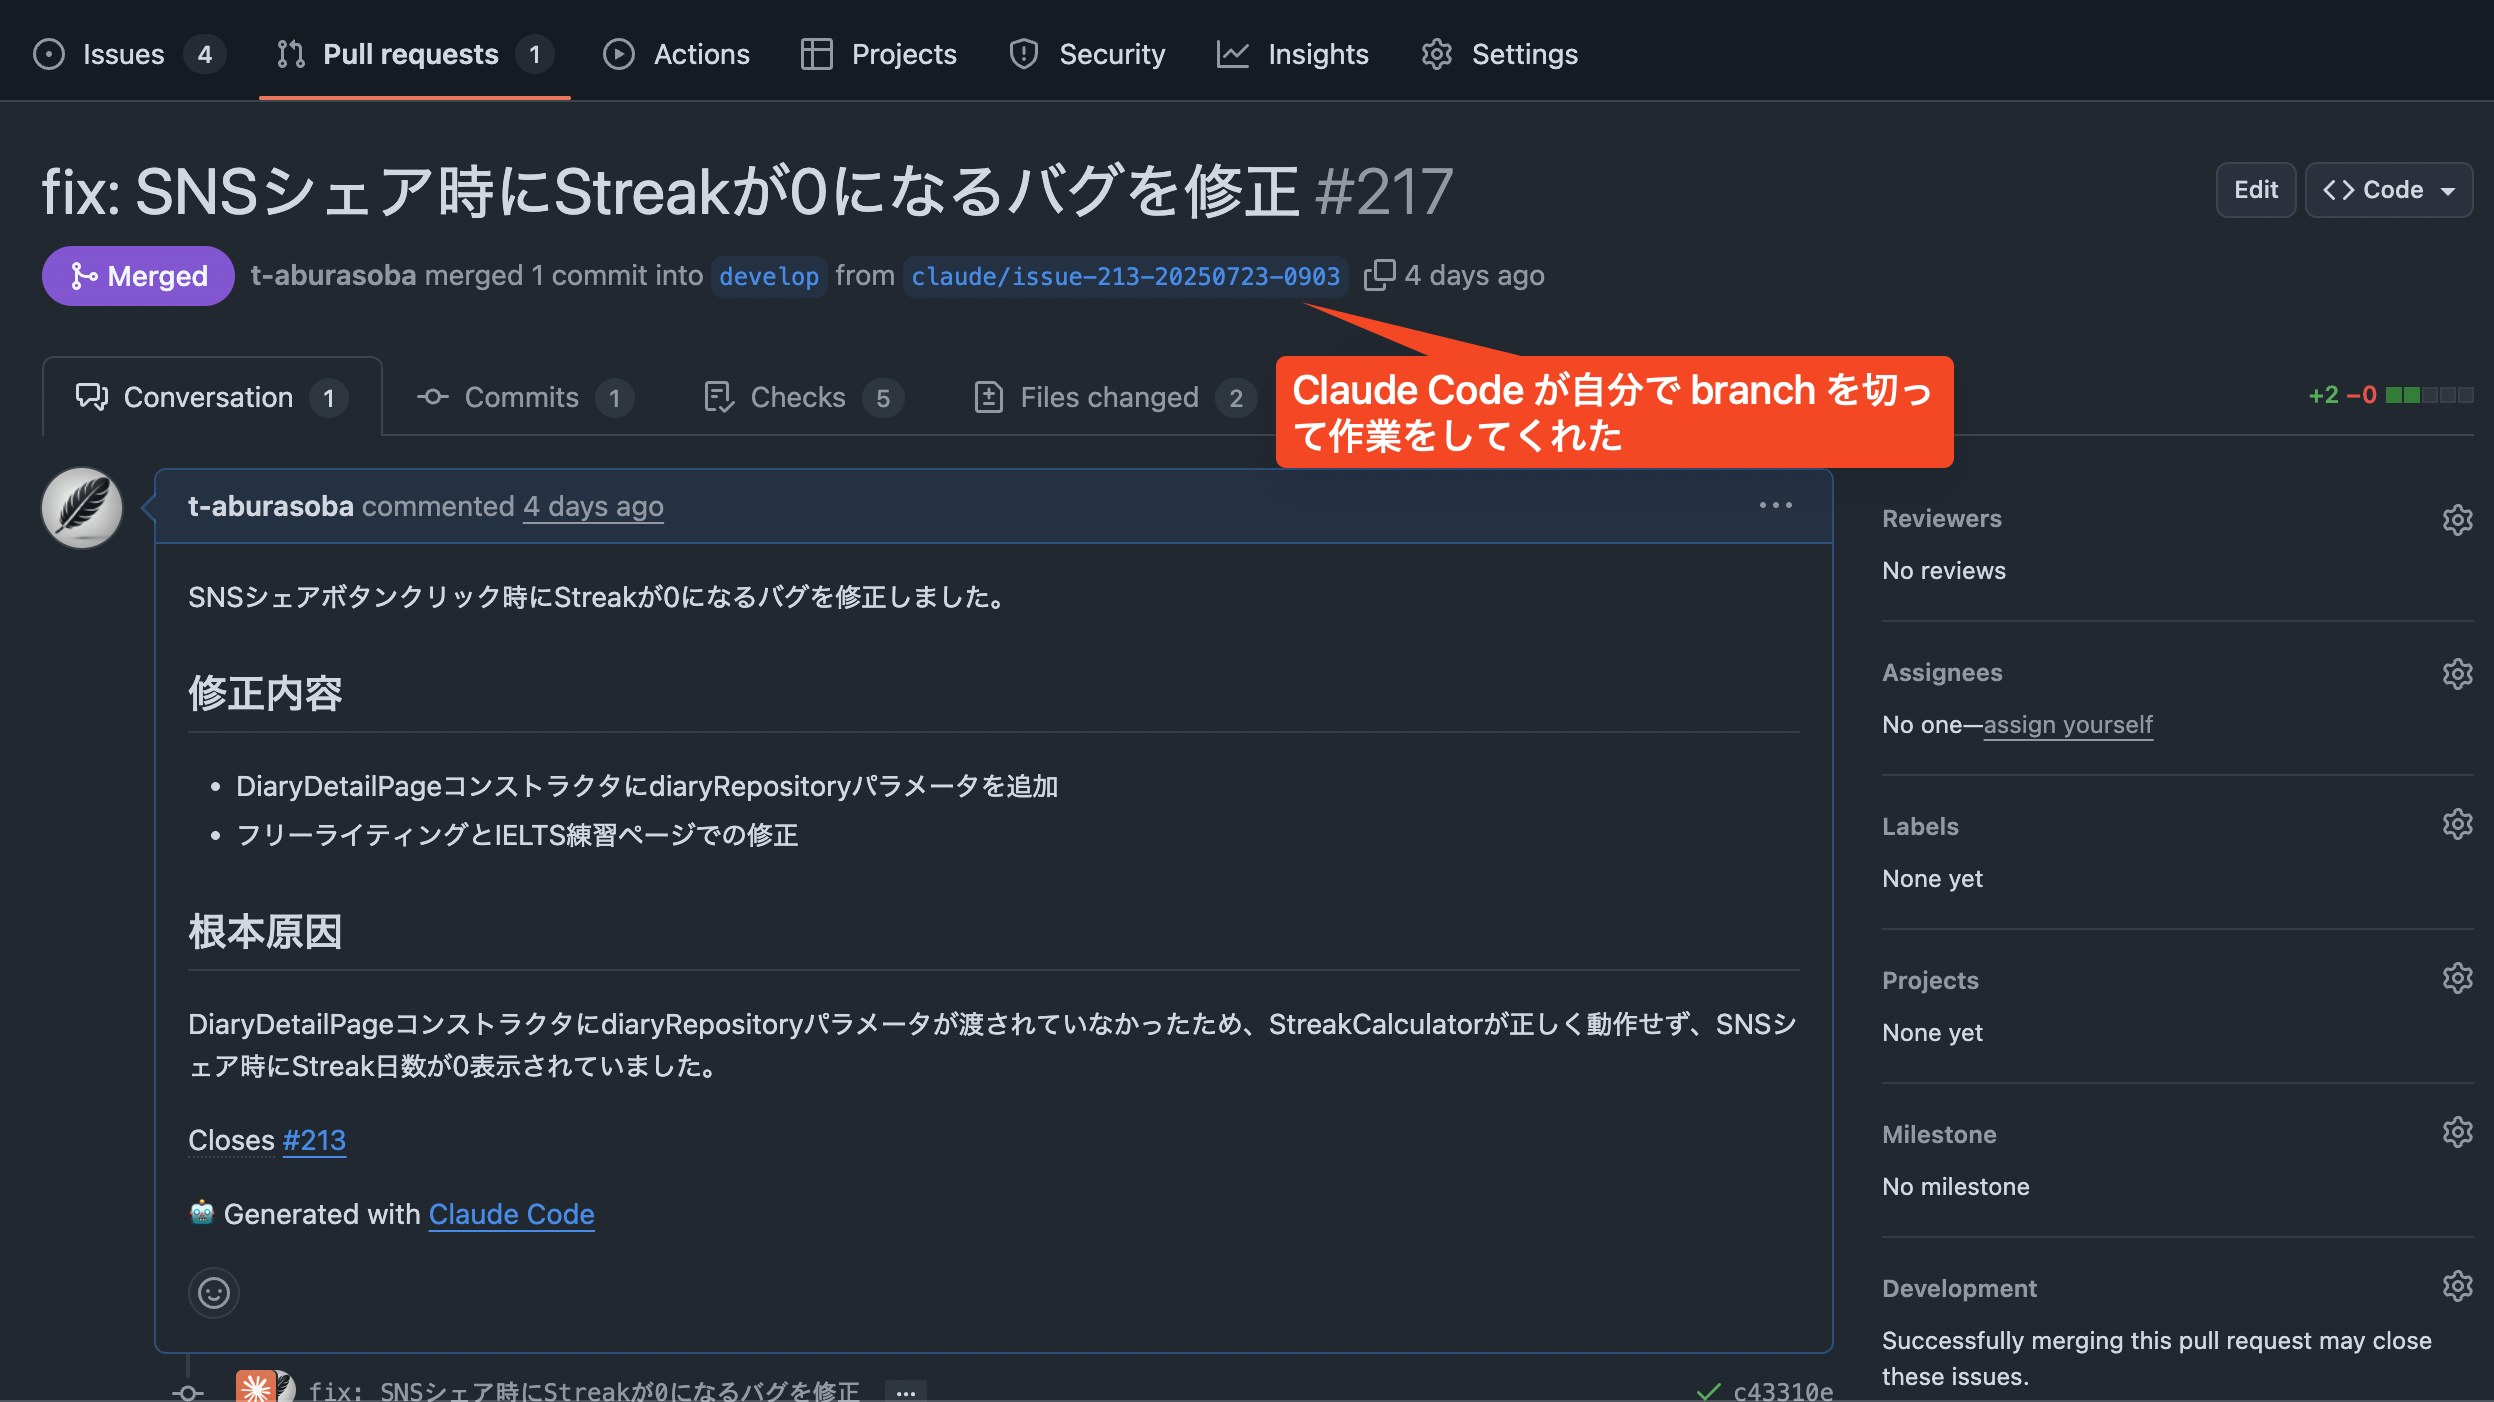Click the assign yourself link
The height and width of the screenshot is (1402, 2494).
tap(2067, 725)
